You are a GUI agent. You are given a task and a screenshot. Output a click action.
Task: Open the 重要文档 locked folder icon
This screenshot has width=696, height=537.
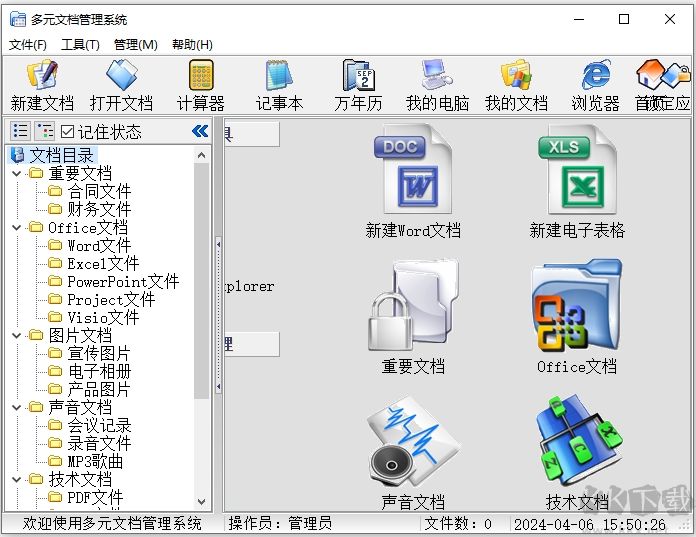tap(413, 305)
